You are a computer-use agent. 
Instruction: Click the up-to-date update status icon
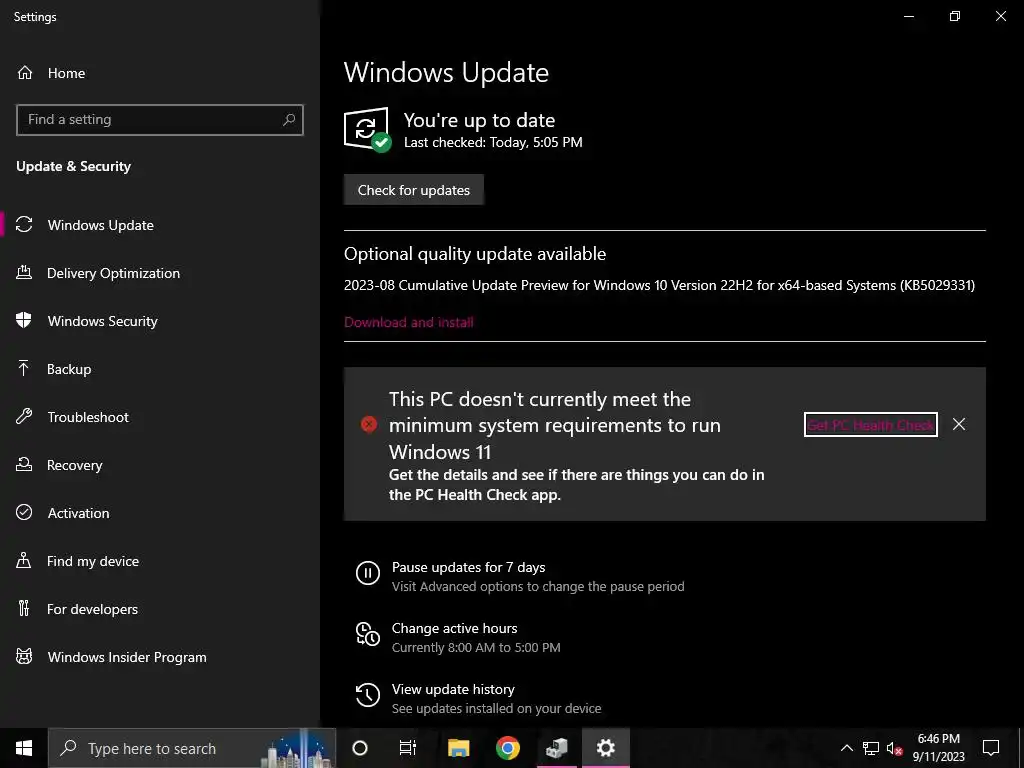coord(367,129)
